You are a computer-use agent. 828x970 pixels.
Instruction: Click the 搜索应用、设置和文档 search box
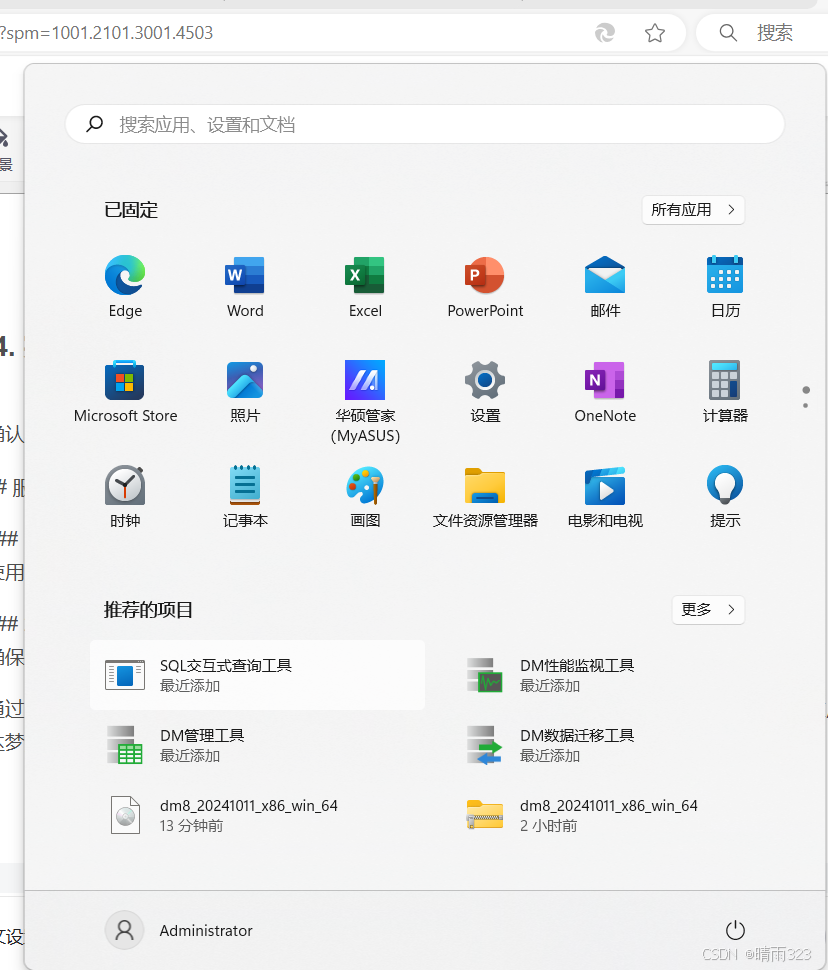(425, 124)
